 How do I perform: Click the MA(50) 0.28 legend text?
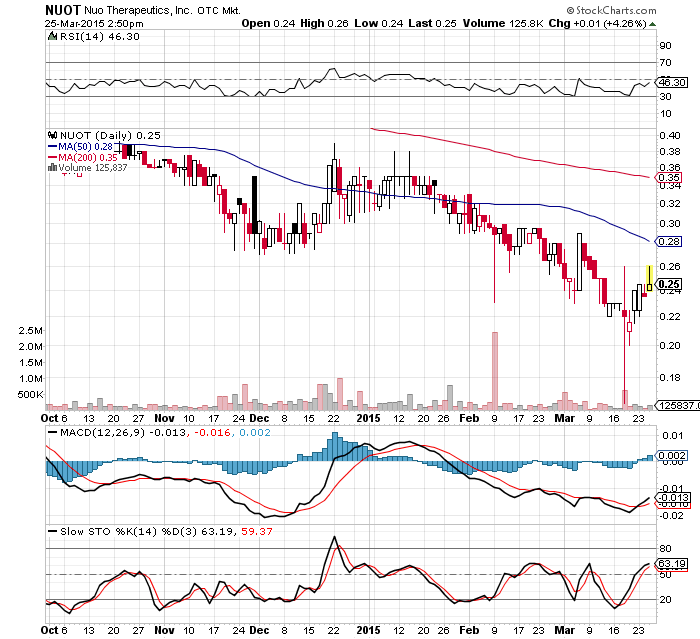(x=85, y=146)
